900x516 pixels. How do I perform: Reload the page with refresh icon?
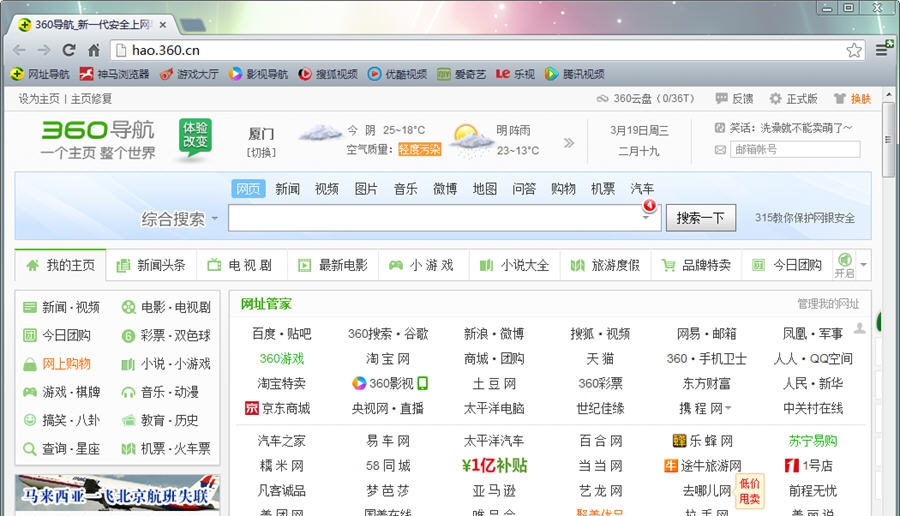[x=69, y=51]
